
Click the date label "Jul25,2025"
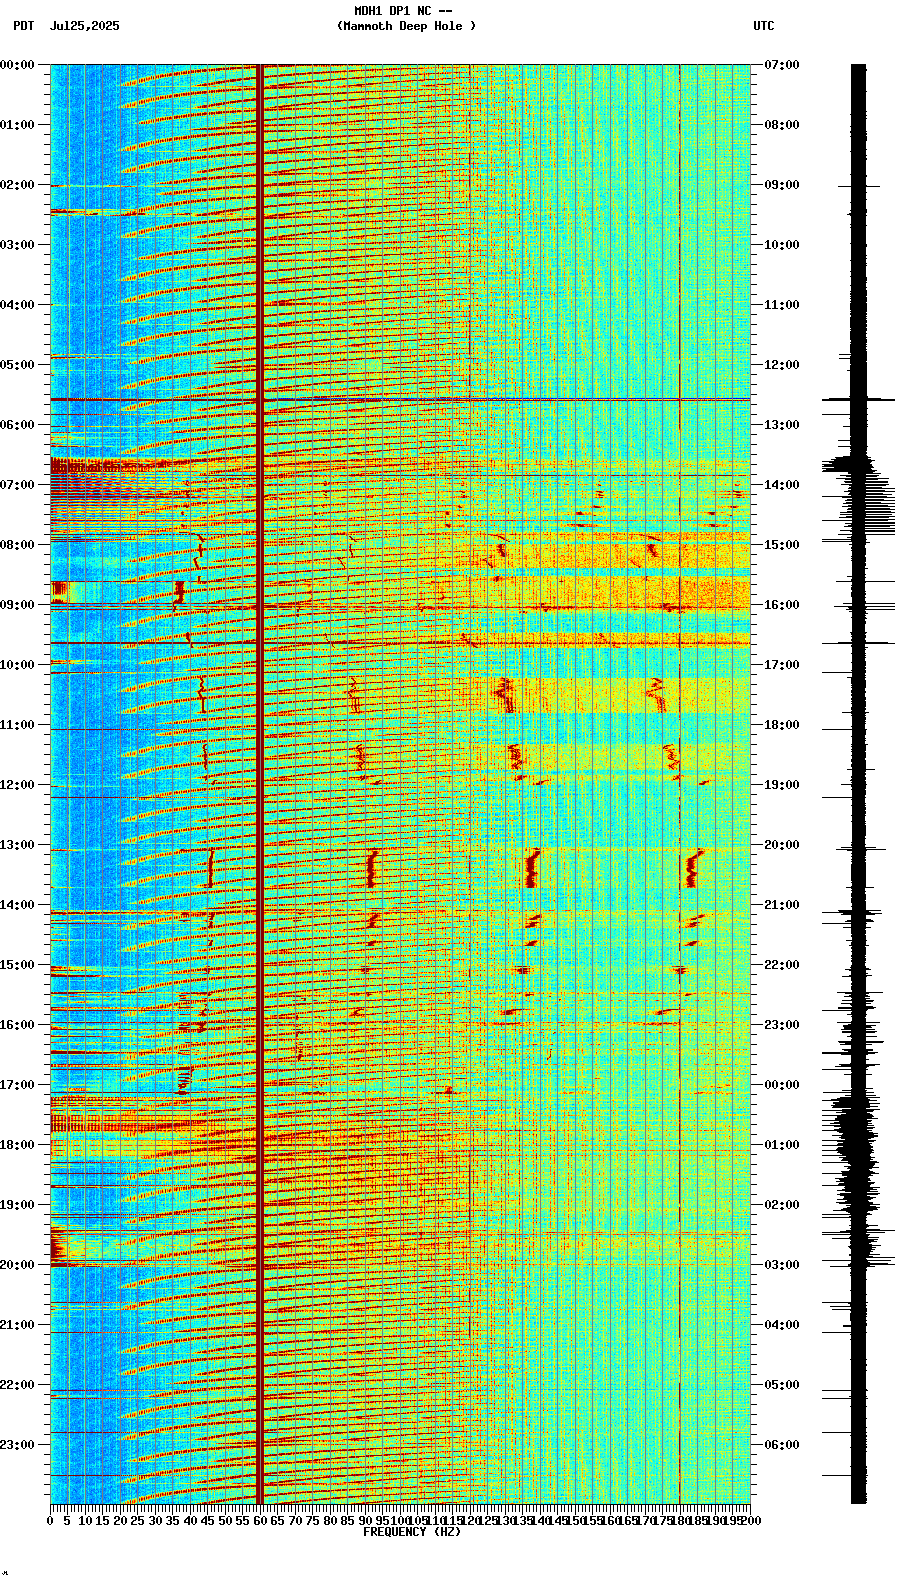[84, 26]
